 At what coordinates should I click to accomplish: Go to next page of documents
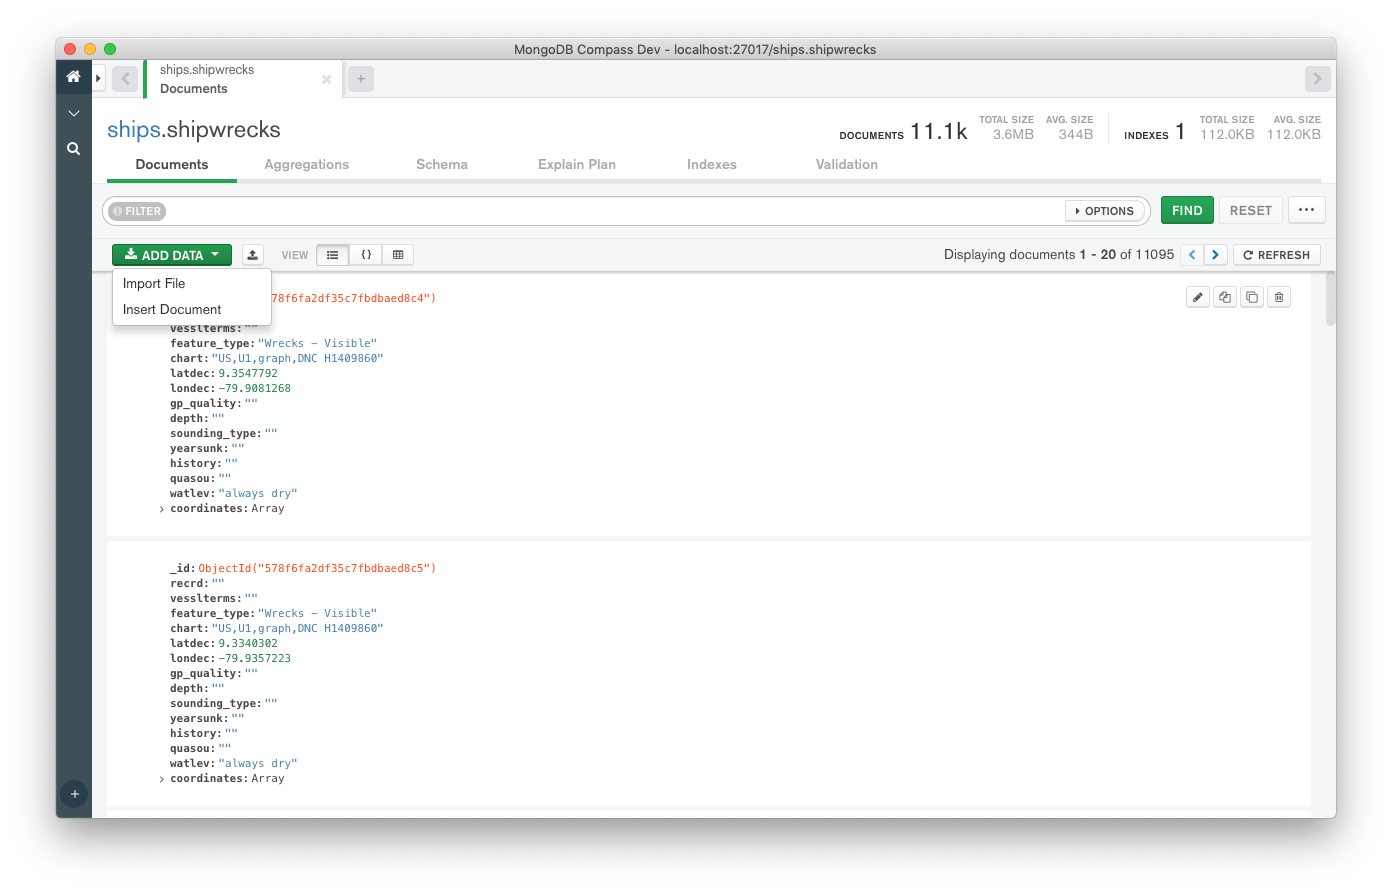tap(1216, 255)
